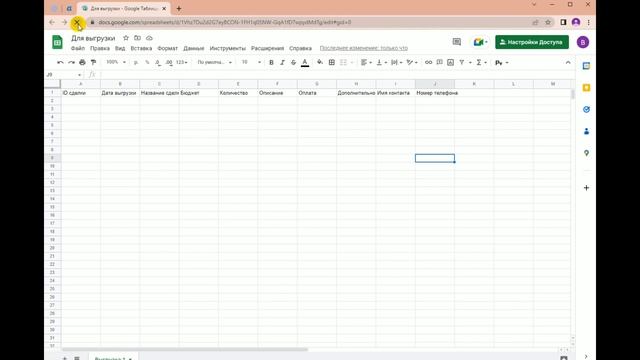Open input tools language dropdown

[x=501, y=62]
